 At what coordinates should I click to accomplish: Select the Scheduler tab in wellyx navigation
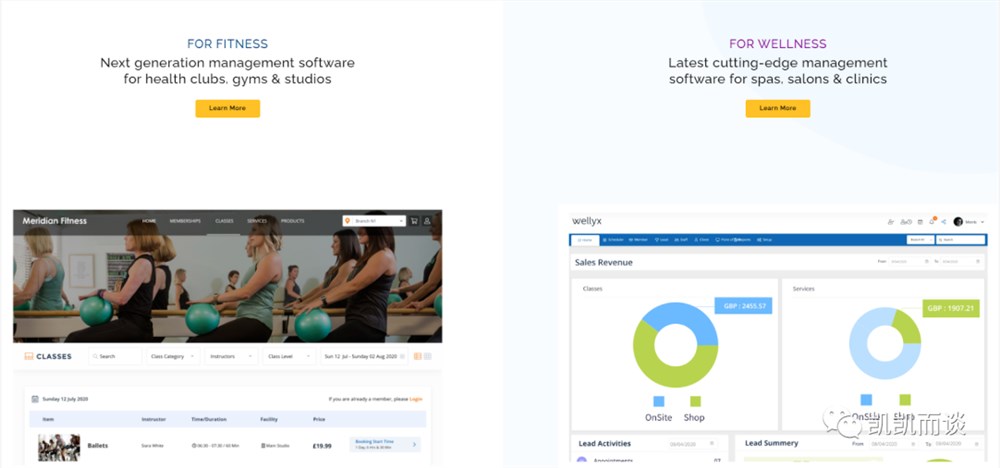(613, 240)
